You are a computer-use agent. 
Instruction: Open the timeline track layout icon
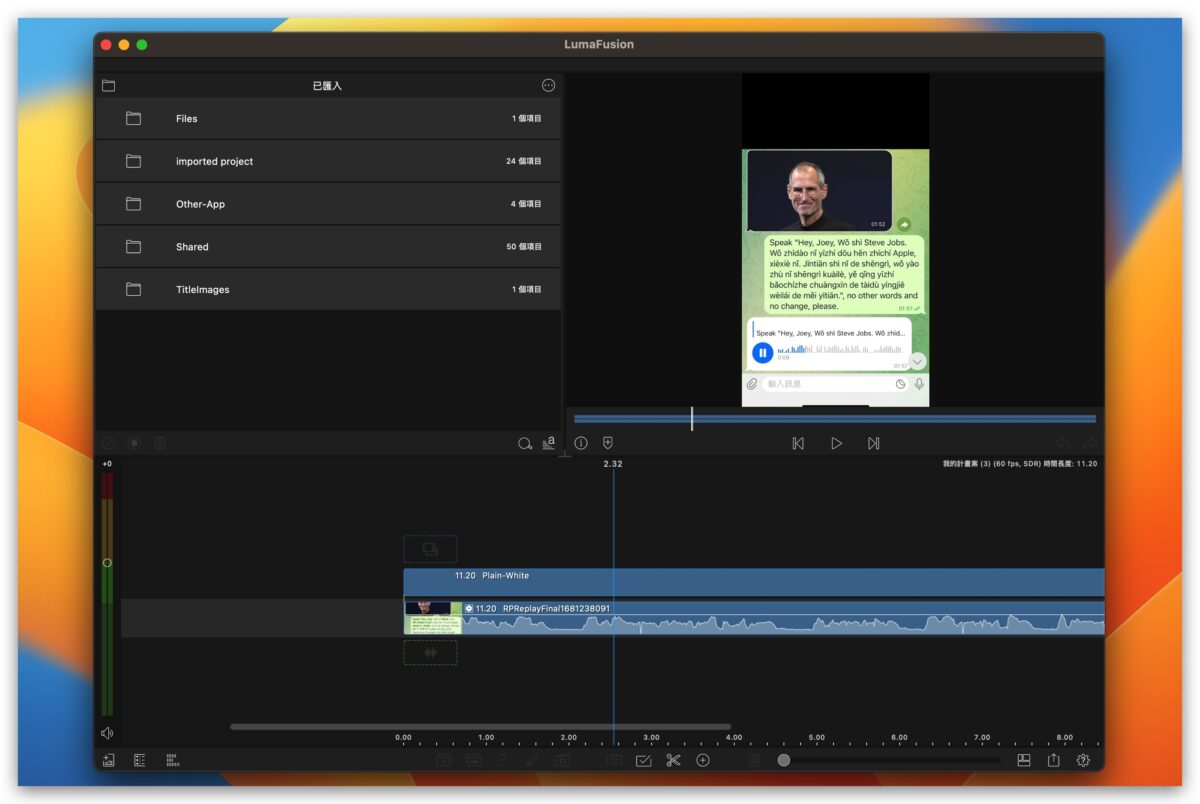172,760
